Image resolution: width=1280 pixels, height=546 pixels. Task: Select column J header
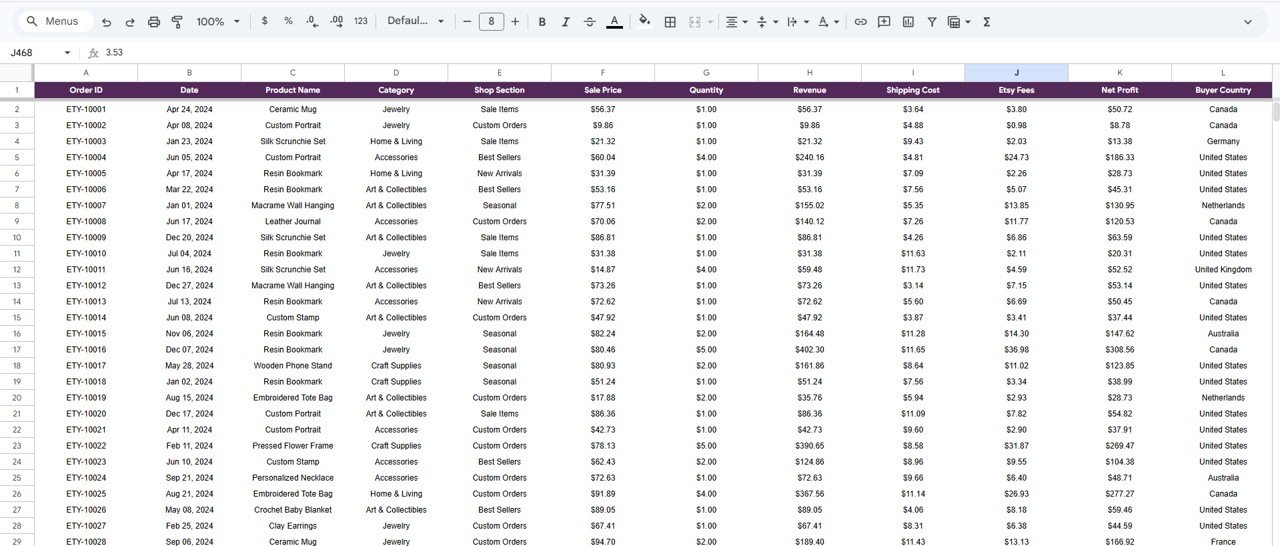1016,72
